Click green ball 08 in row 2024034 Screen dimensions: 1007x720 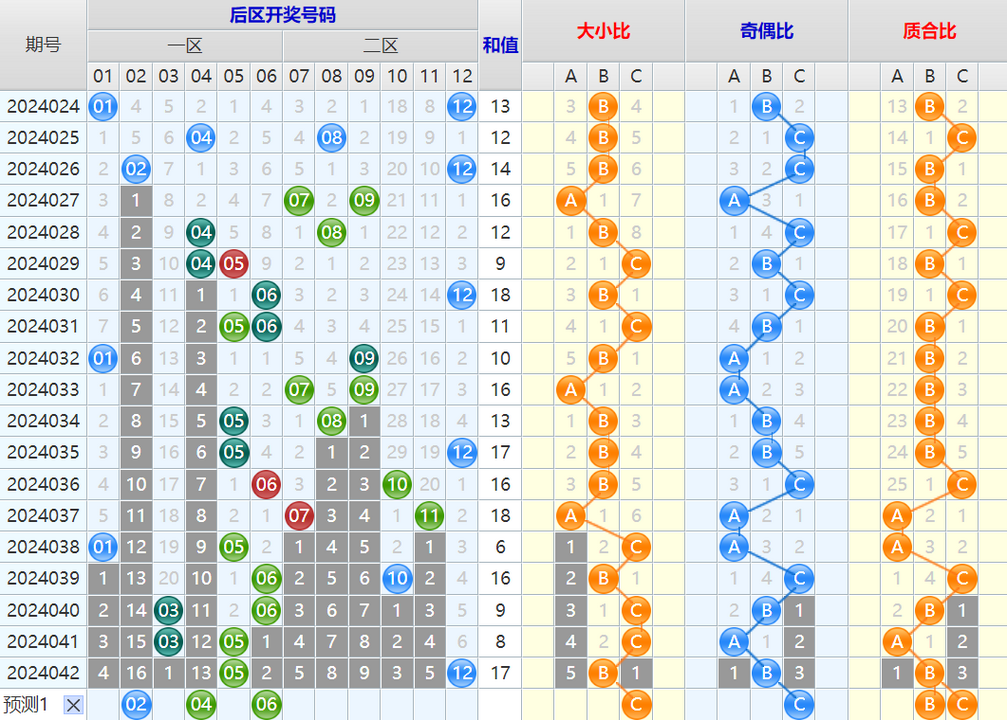tap(332, 421)
